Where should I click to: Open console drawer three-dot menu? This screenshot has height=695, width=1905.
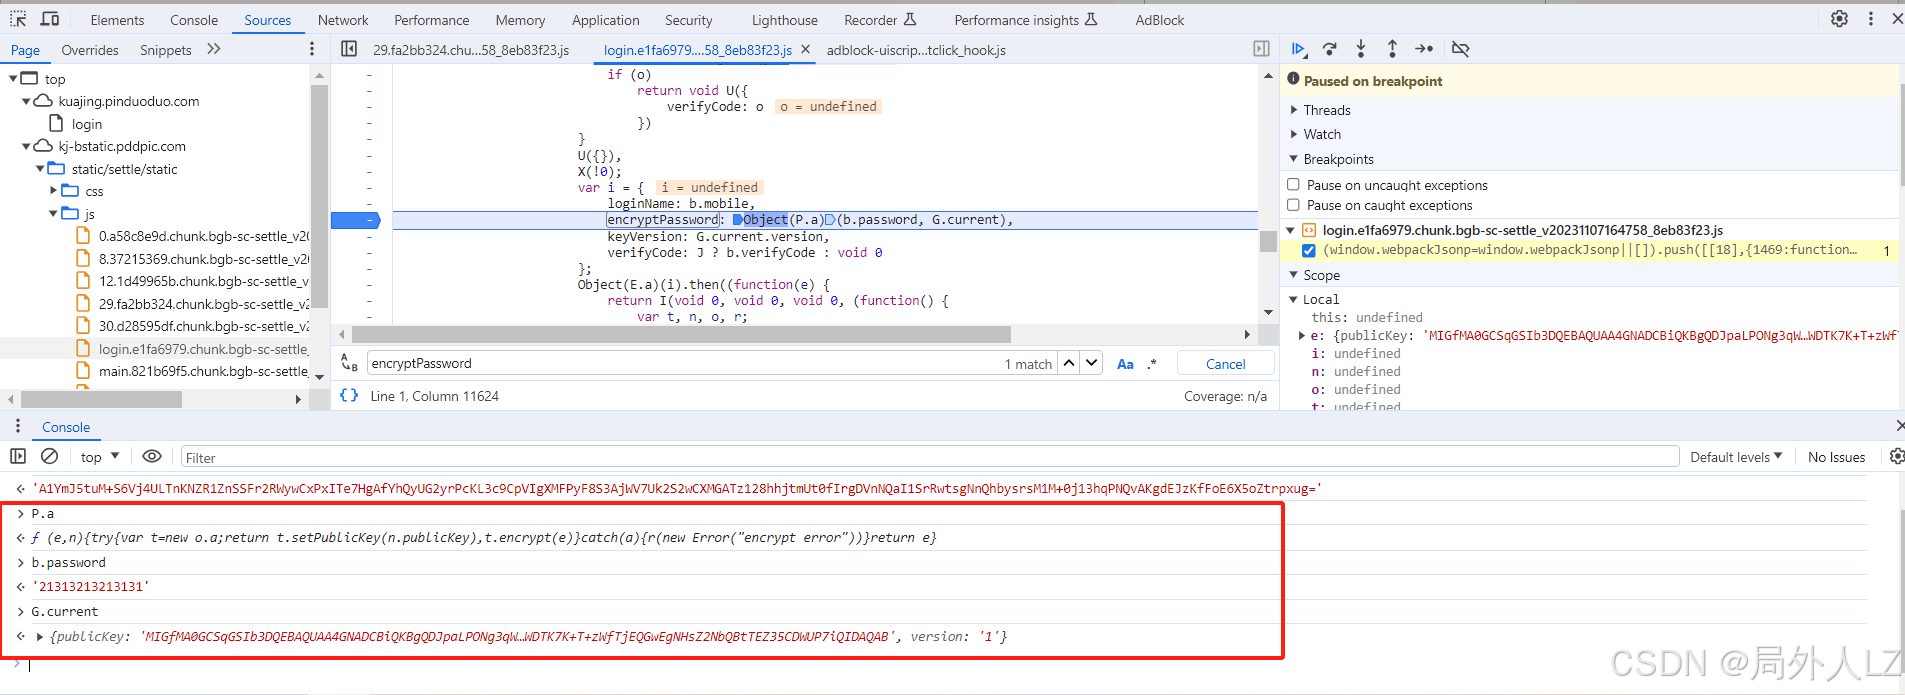point(18,426)
